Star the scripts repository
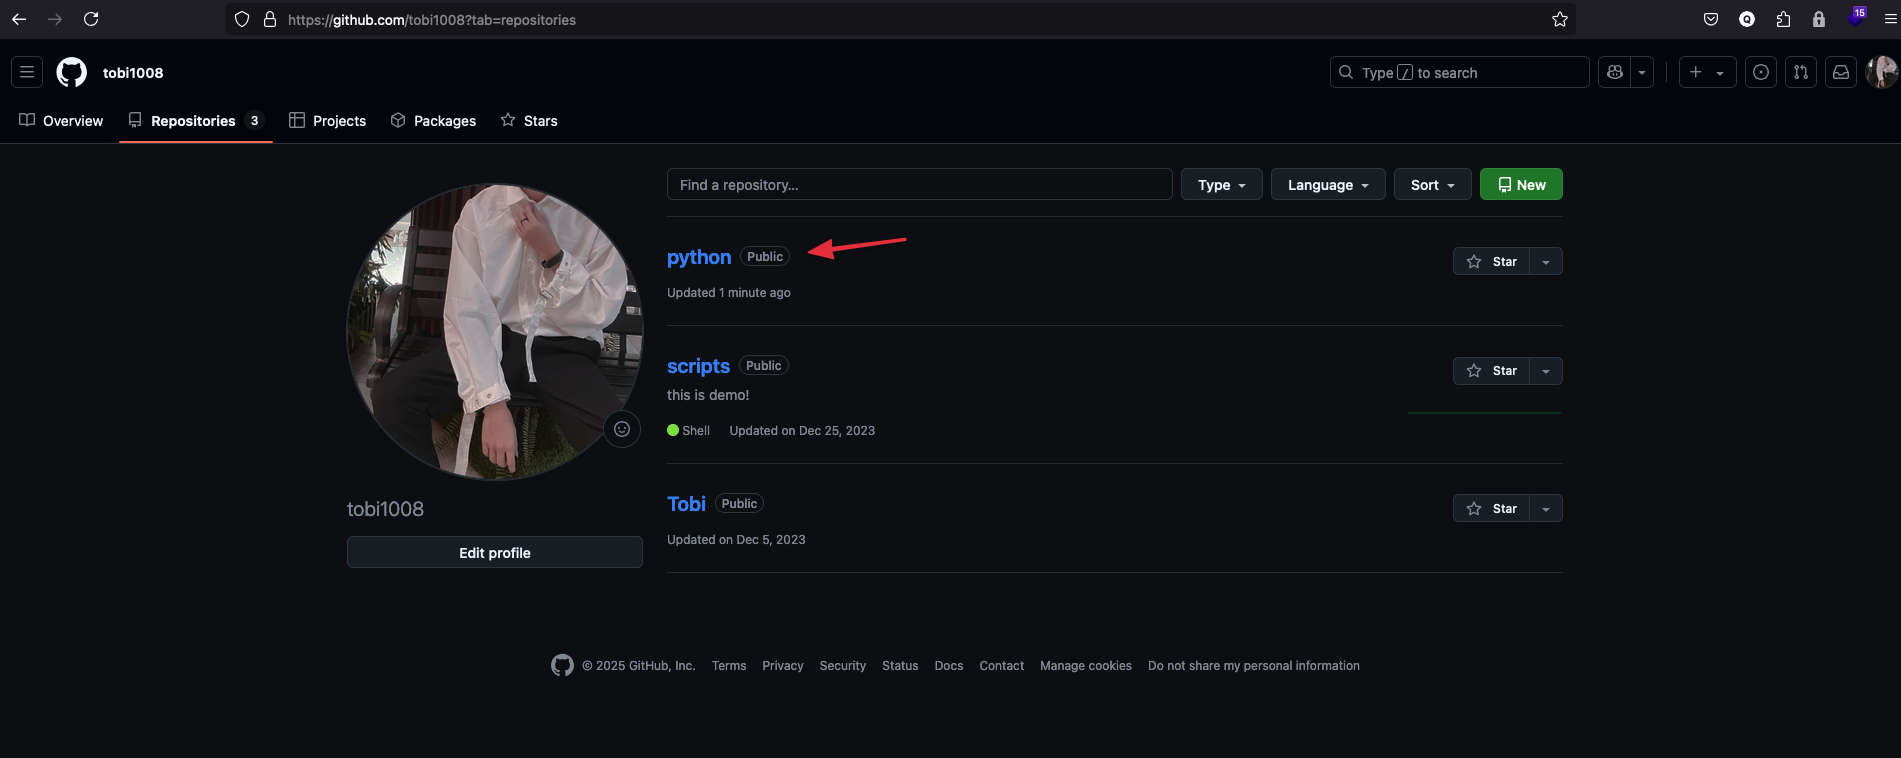1901x758 pixels. click(x=1491, y=371)
